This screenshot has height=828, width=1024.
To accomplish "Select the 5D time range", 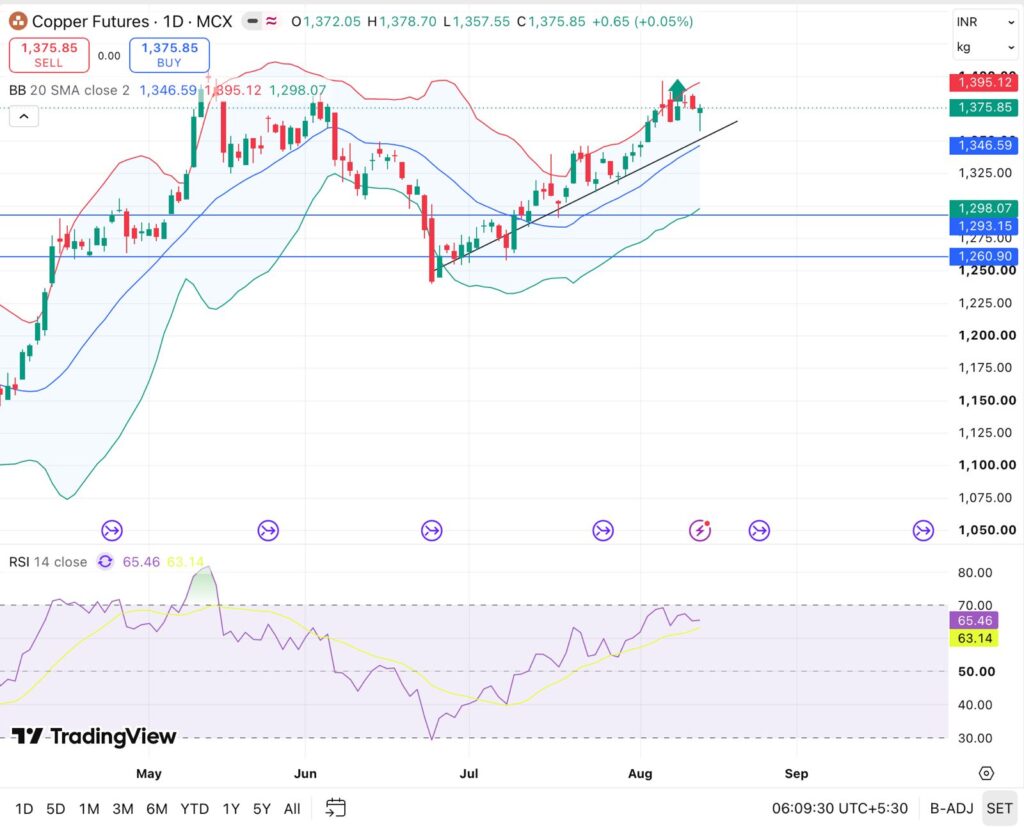I will [56, 809].
